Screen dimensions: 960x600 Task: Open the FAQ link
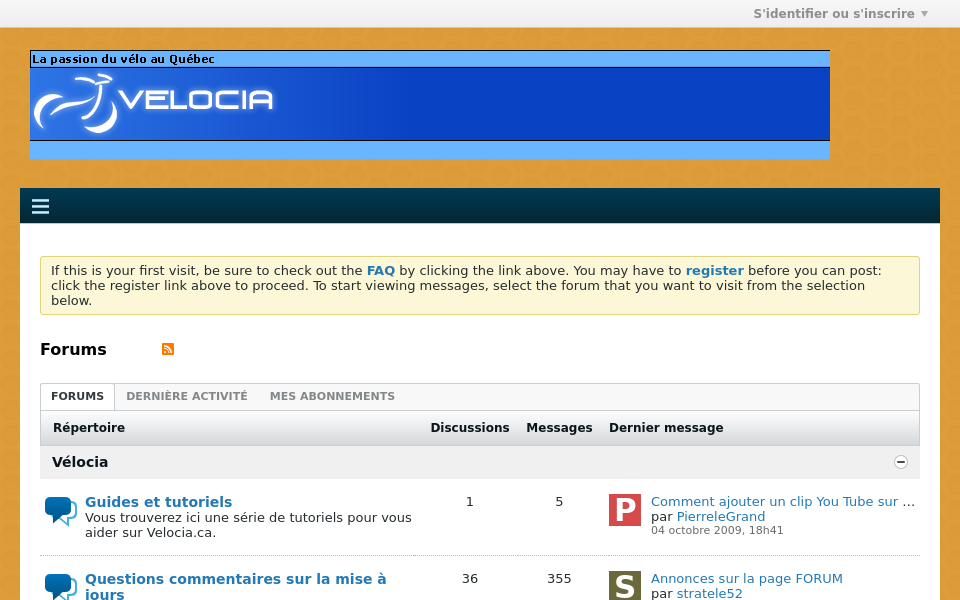click(x=380, y=270)
